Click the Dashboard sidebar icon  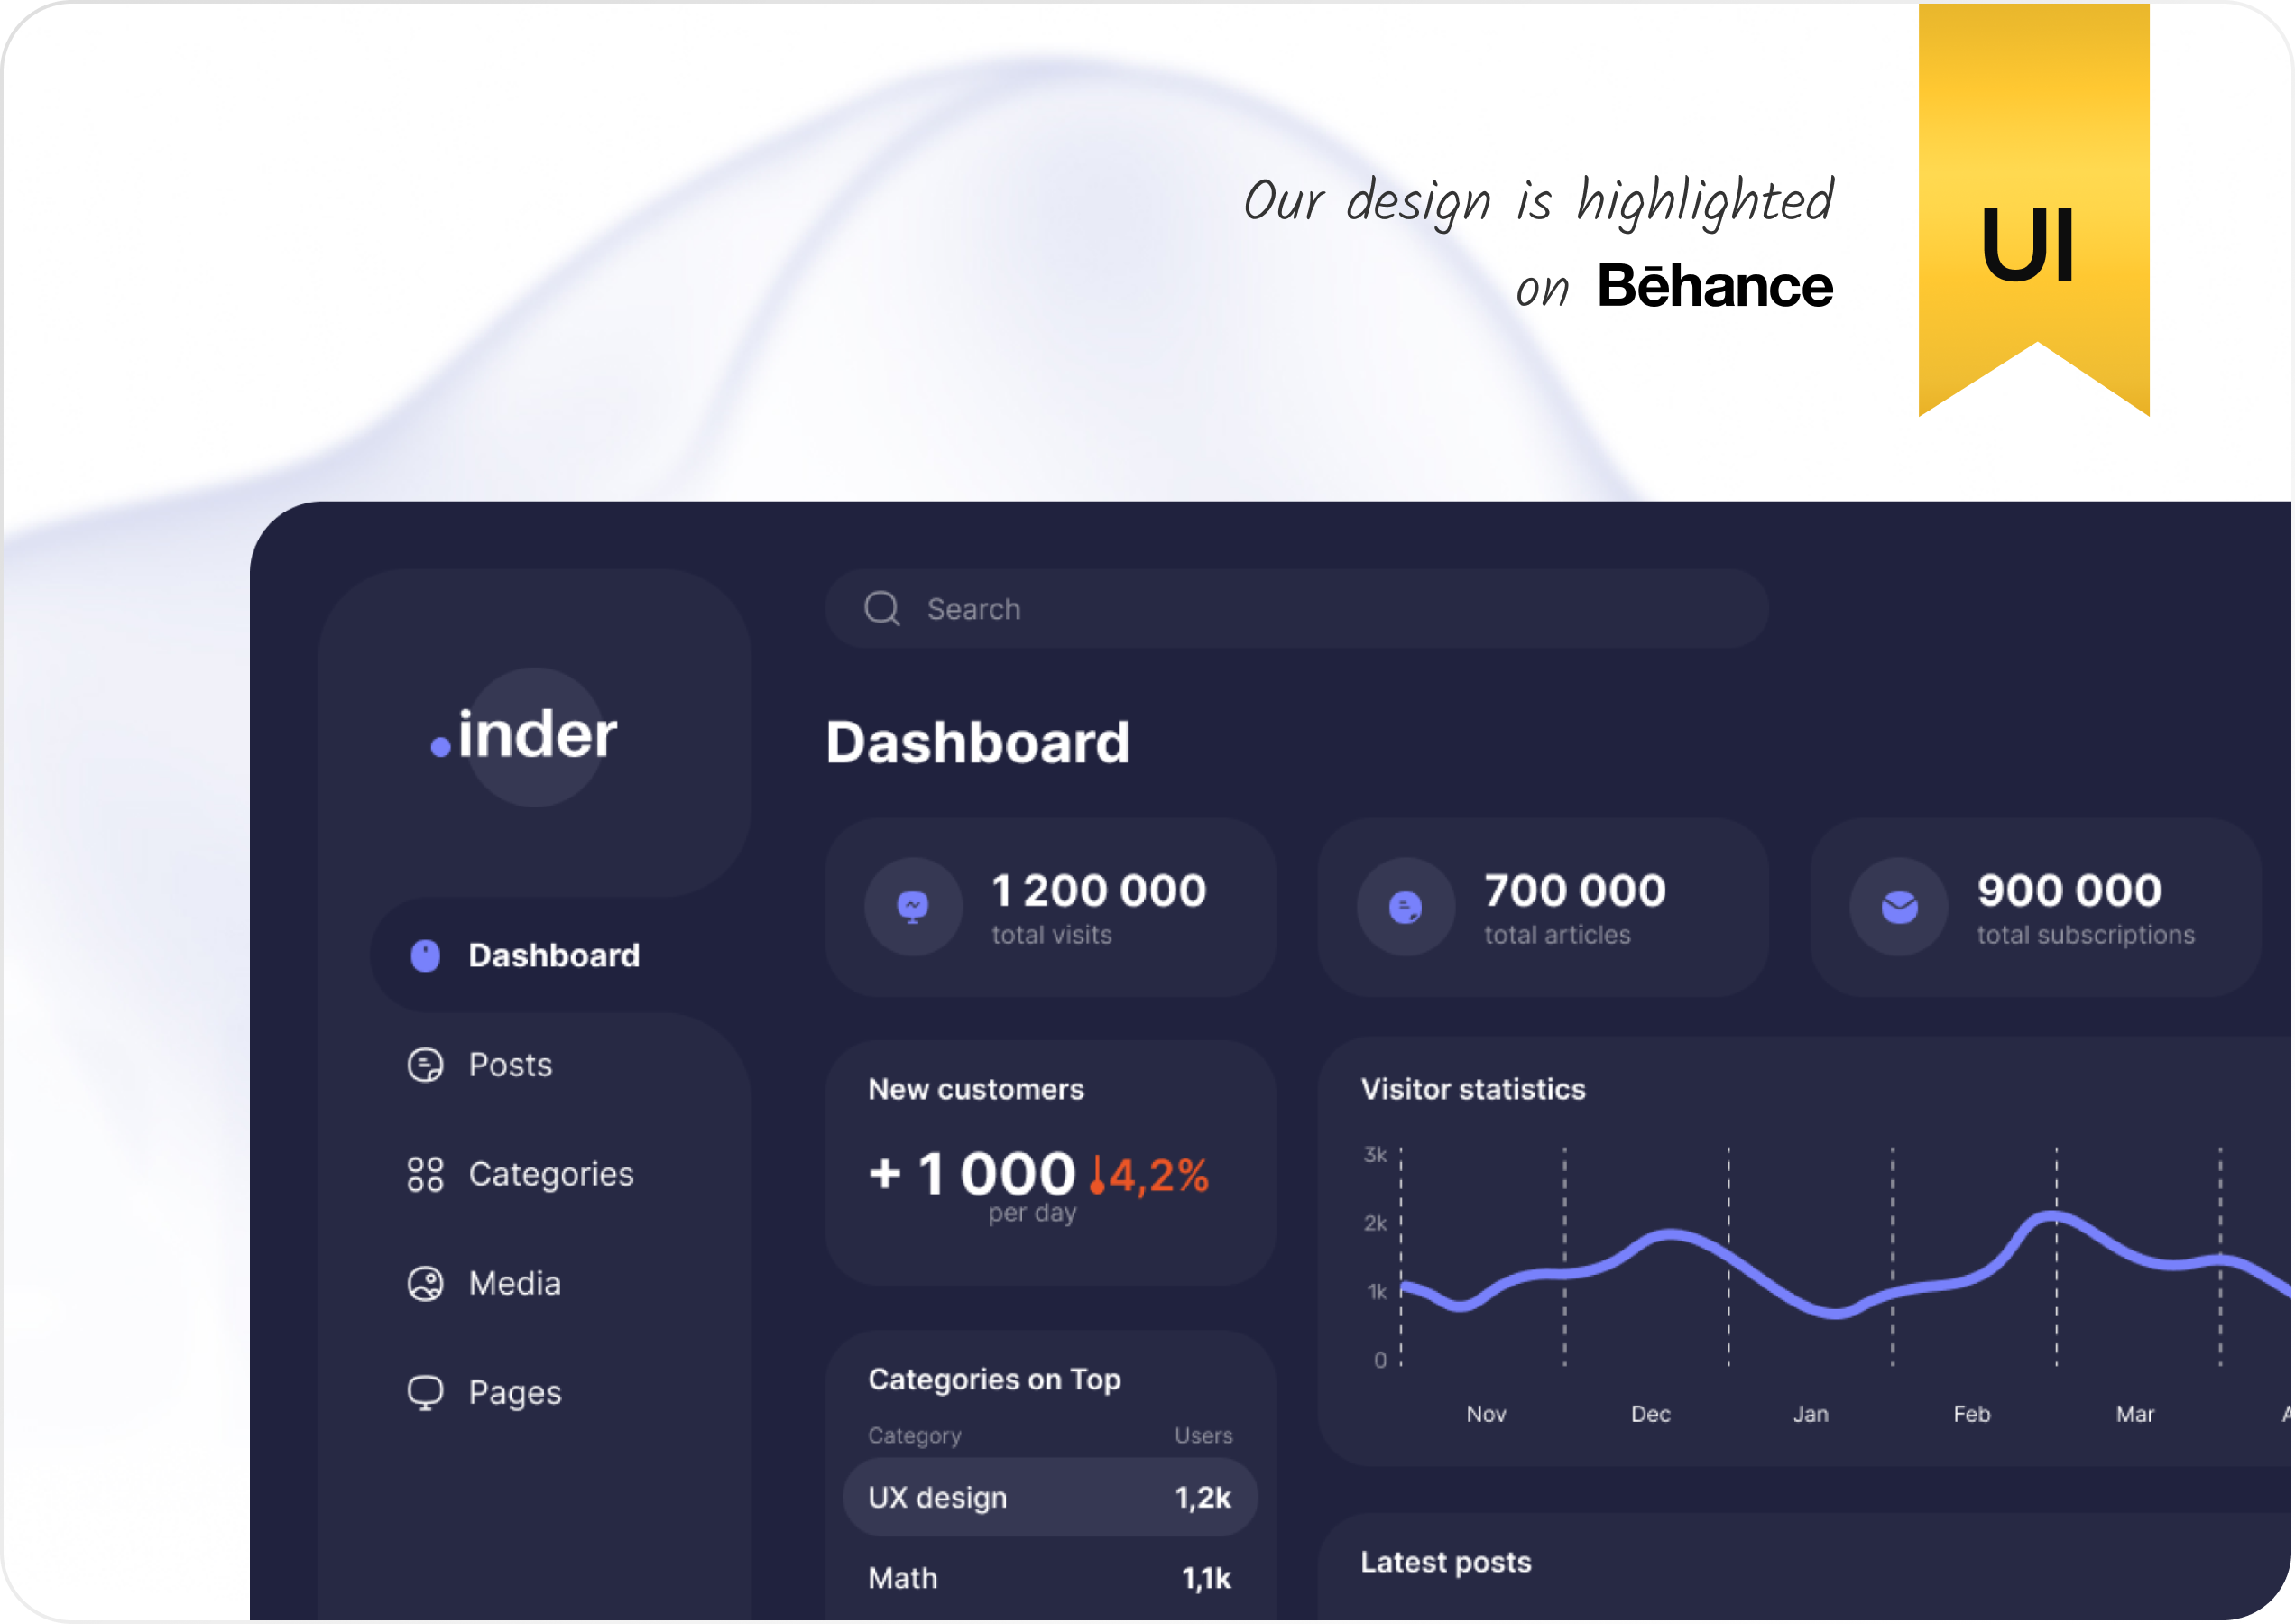point(425,955)
